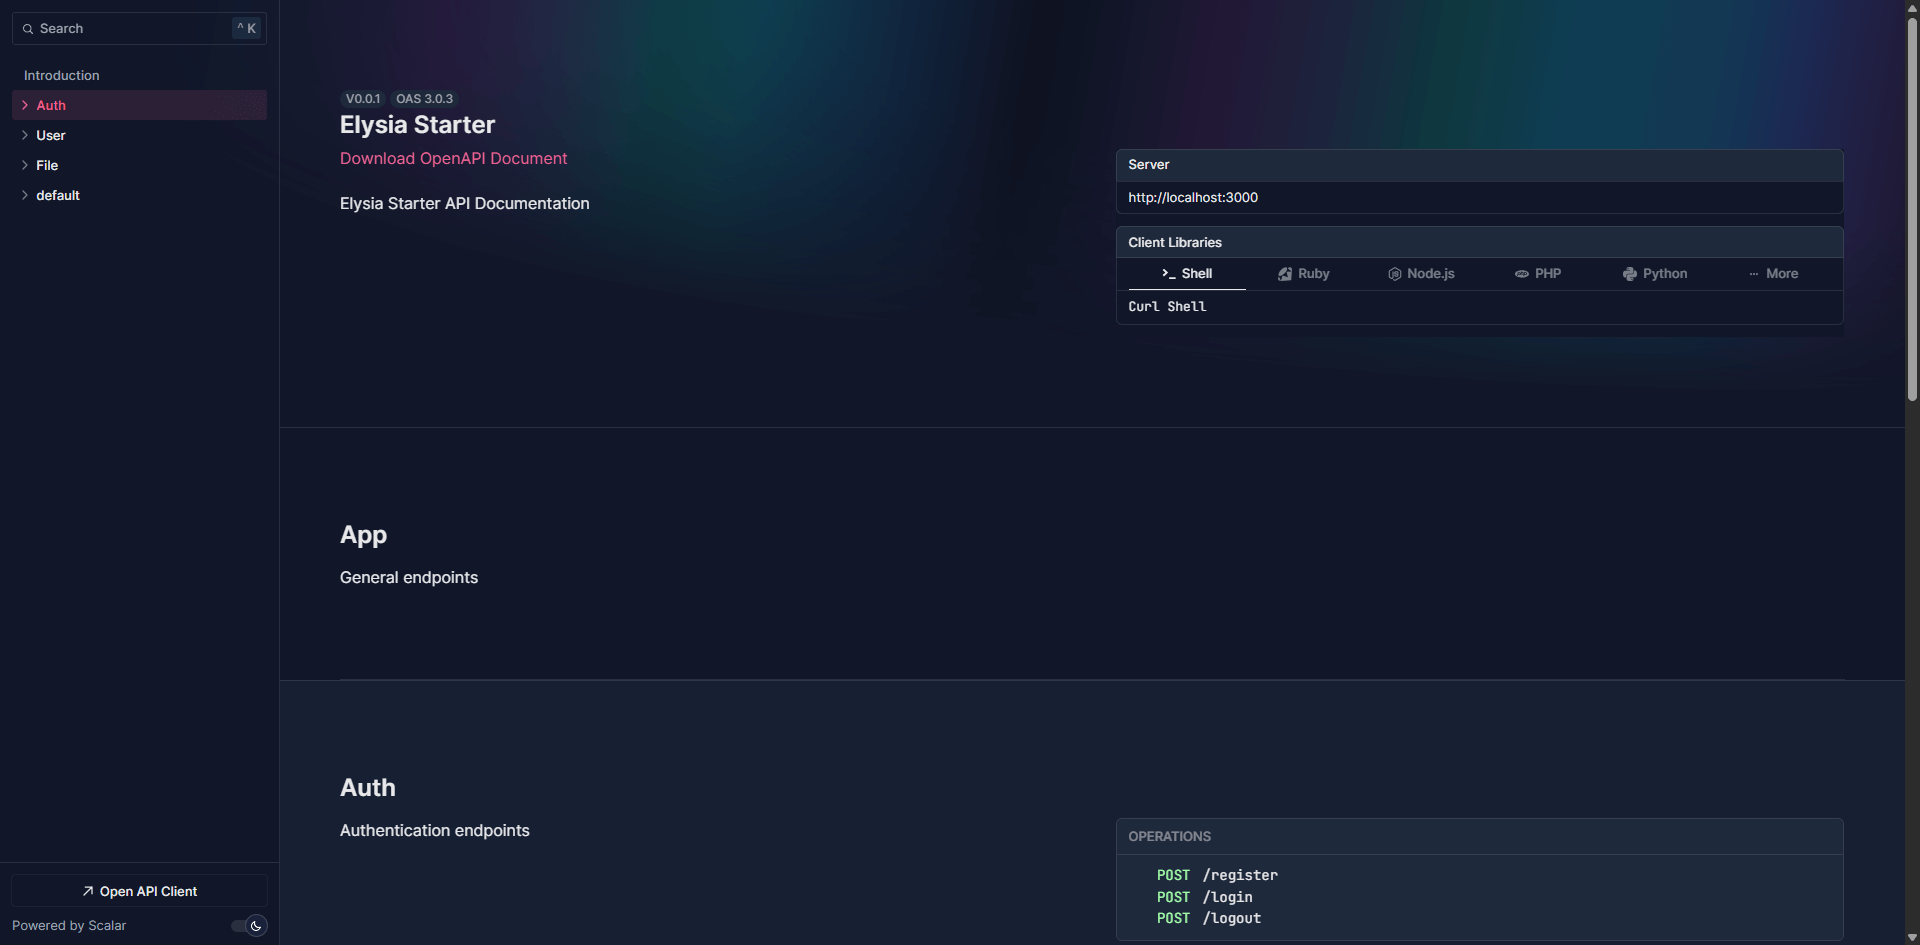This screenshot has height=945, width=1920.
Task: Switch to the Ruby client tab
Action: tap(1304, 274)
